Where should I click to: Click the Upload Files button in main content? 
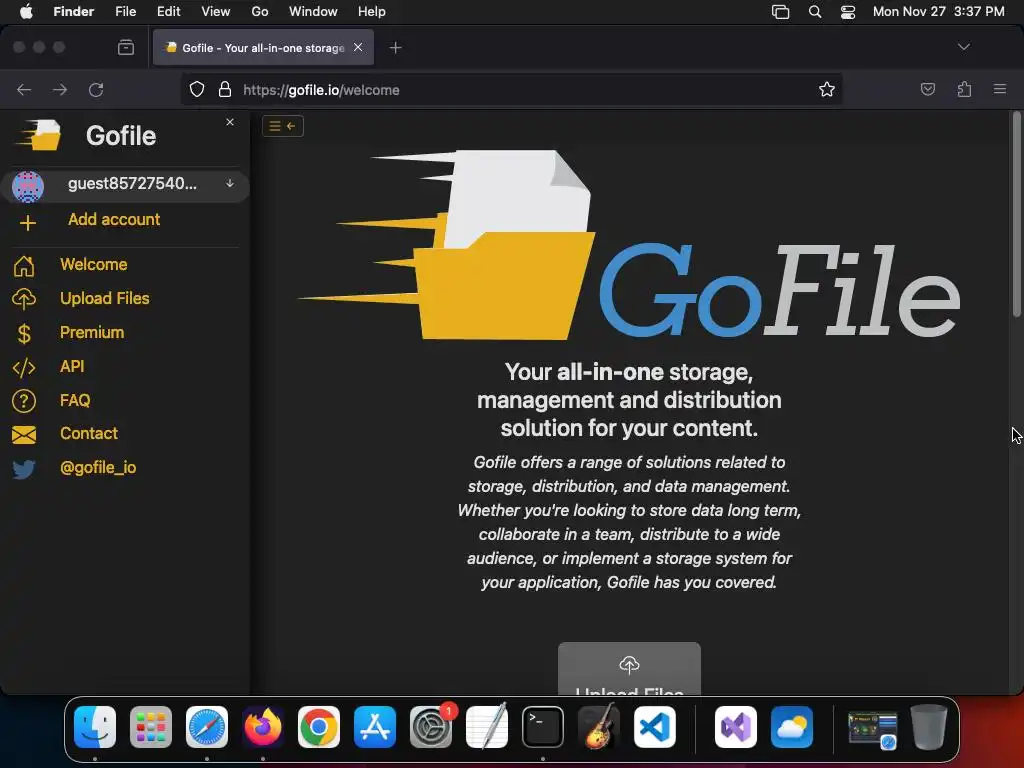(629, 669)
